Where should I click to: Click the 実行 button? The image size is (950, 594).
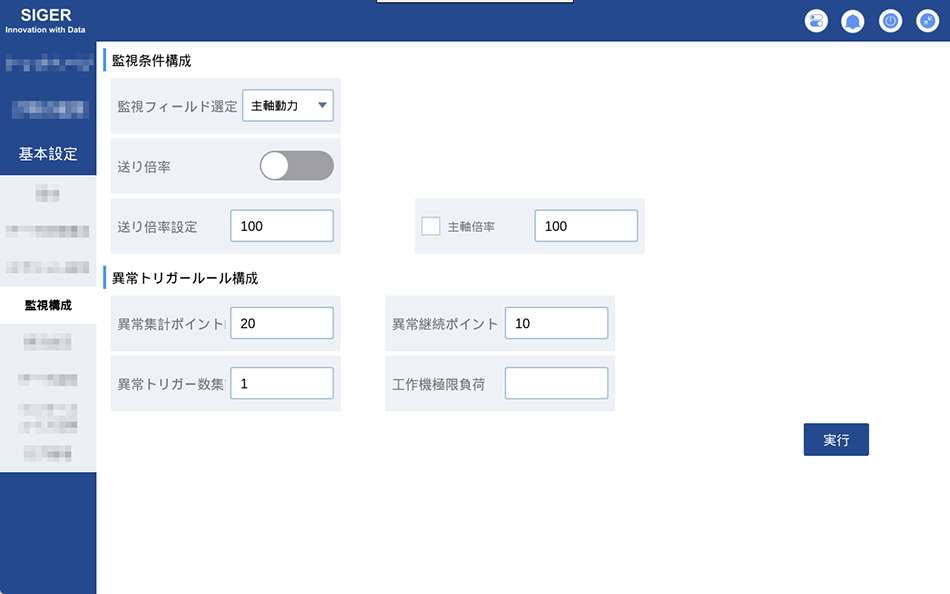[x=836, y=439]
